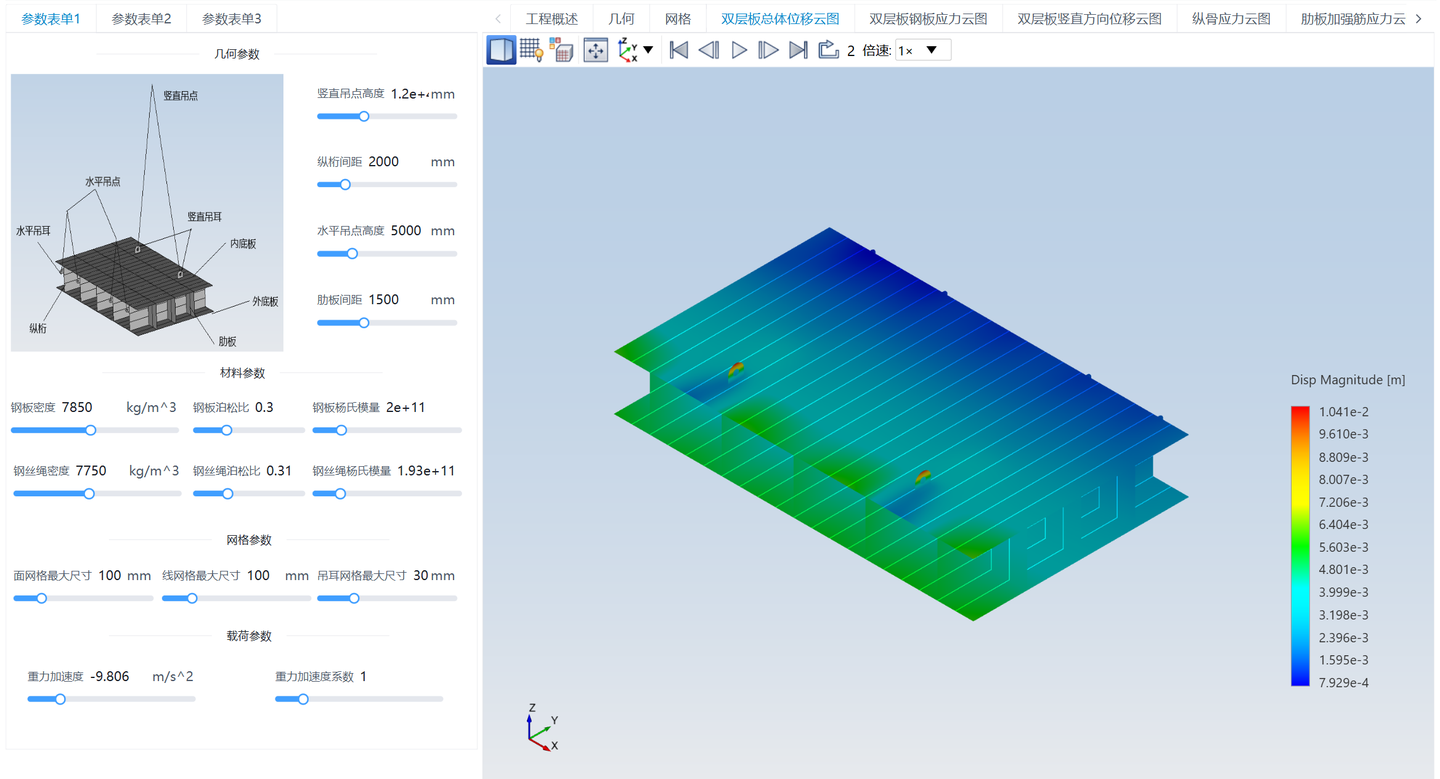Viewport: 1440px width, 779px height.
Task: Click the 面网格最大尺寸 value 100 field
Action: pos(110,576)
